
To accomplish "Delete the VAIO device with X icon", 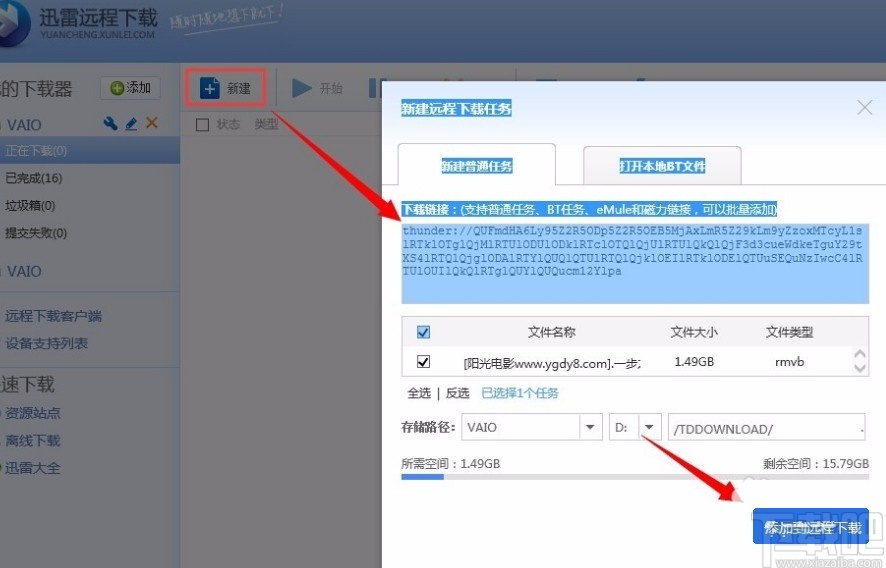I will click(x=151, y=123).
